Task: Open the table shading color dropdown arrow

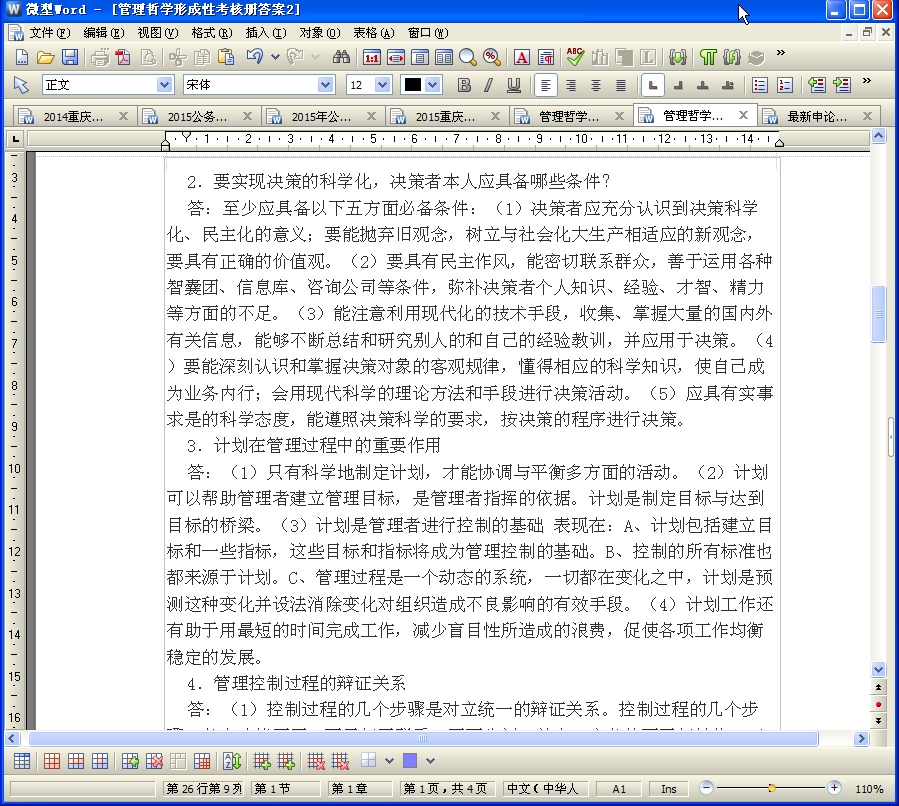Action: pyautogui.click(x=431, y=761)
